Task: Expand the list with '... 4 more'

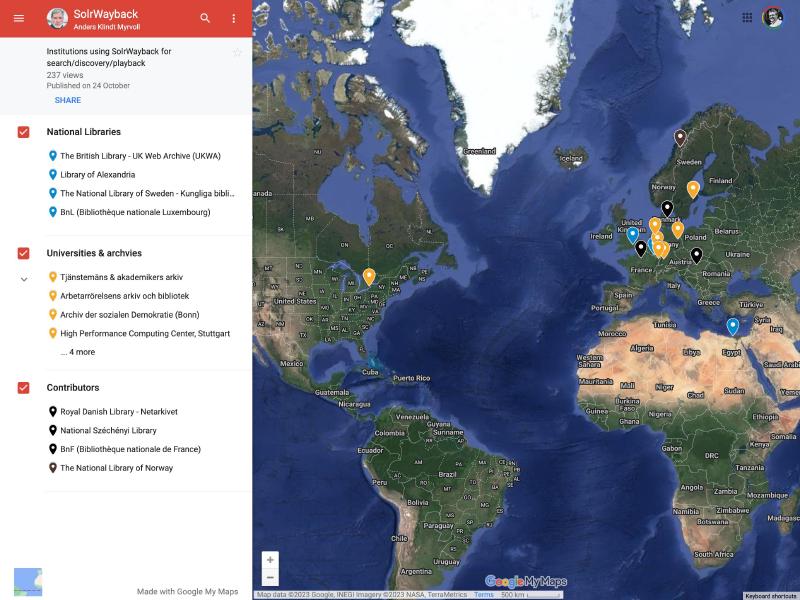Action: tap(78, 352)
